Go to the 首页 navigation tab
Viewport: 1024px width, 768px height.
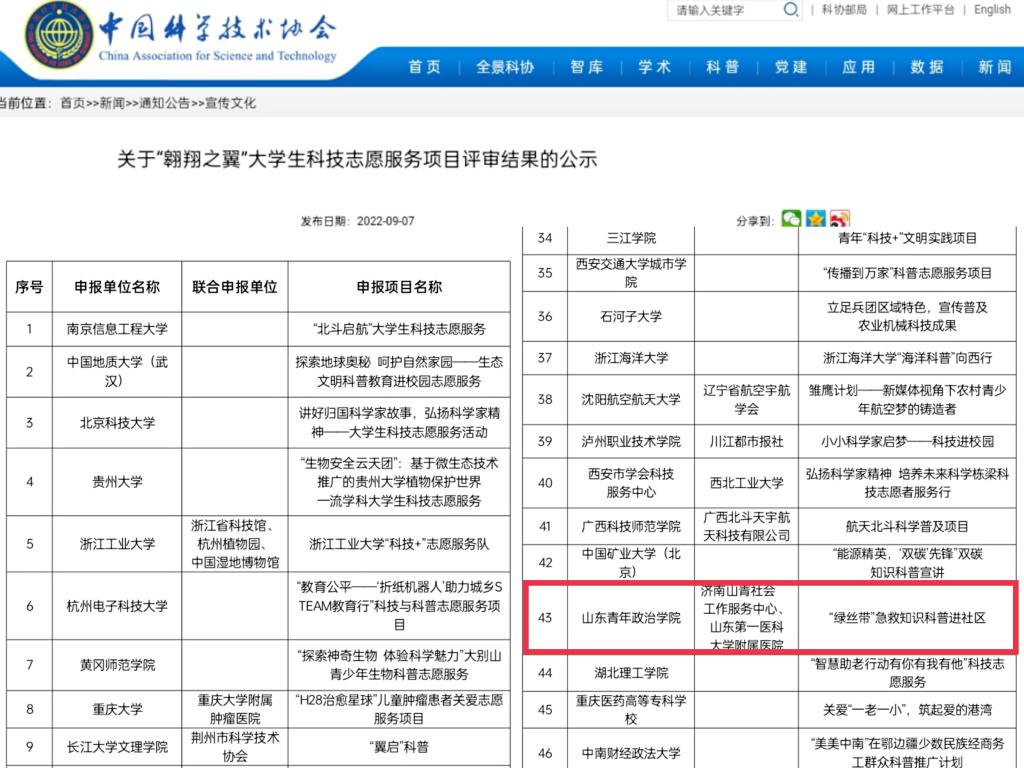point(425,67)
